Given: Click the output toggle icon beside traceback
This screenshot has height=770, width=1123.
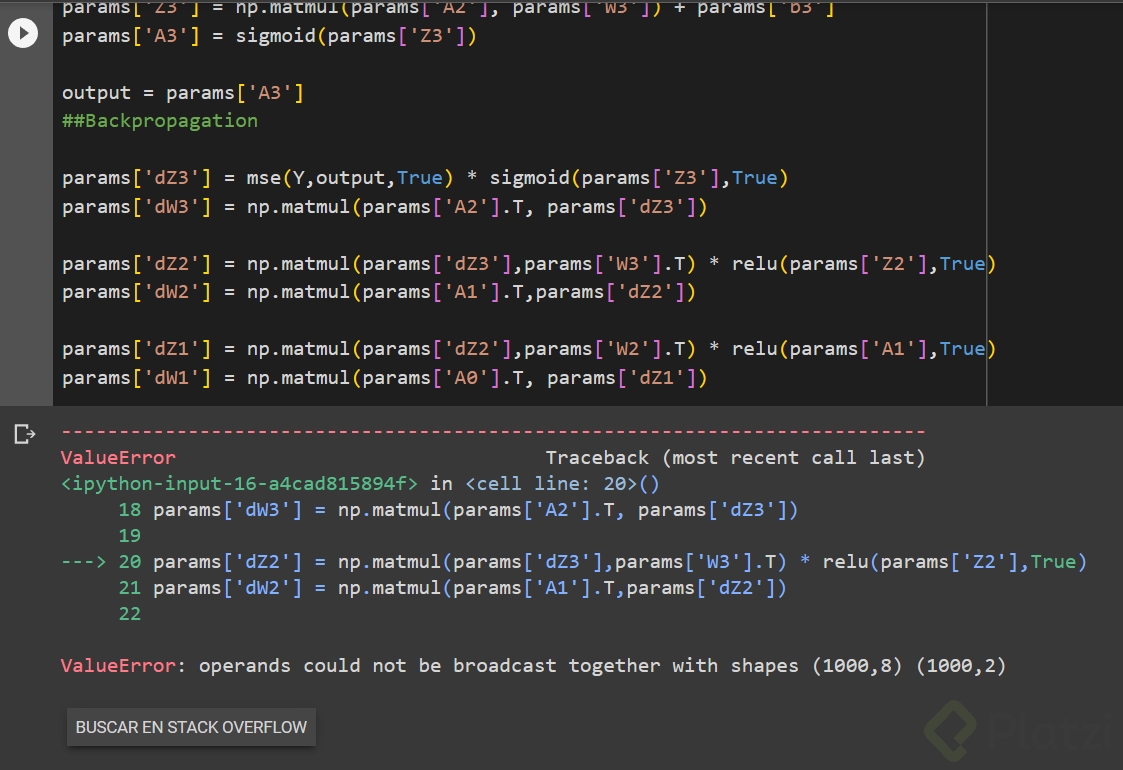Looking at the screenshot, I should point(24,434).
